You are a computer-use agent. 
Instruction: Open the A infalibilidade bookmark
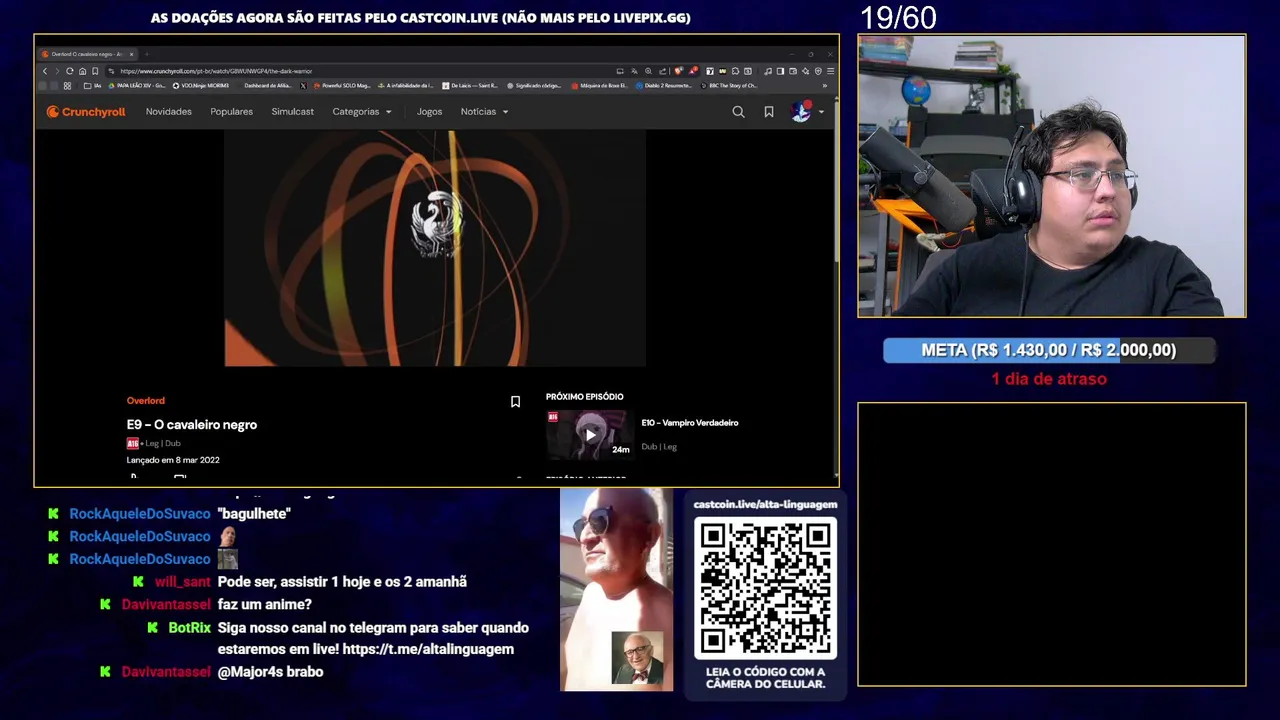coord(406,86)
